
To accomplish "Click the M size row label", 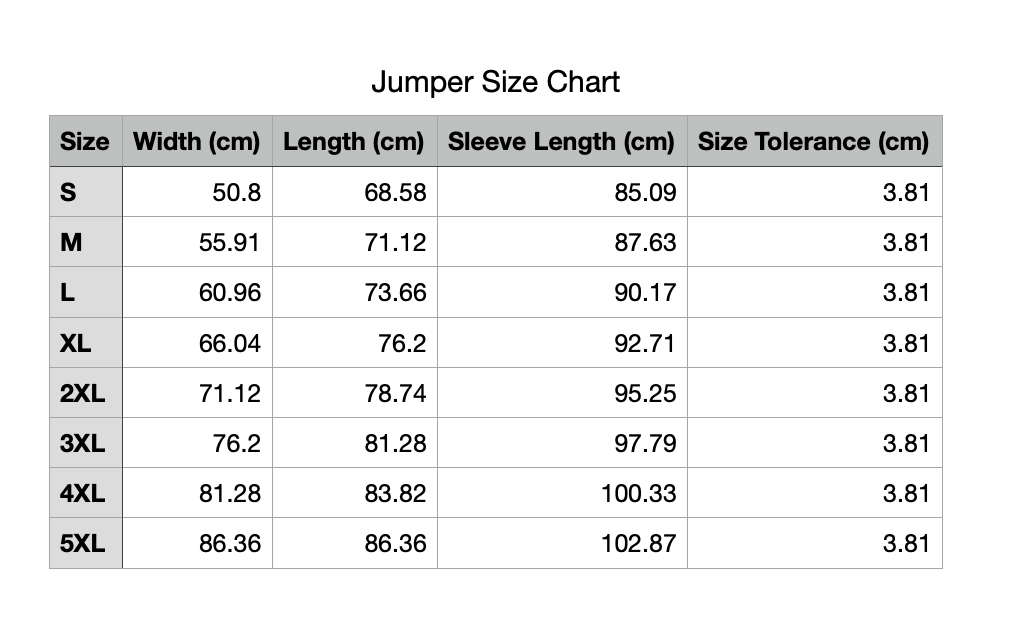I will pyautogui.click(x=71, y=242).
